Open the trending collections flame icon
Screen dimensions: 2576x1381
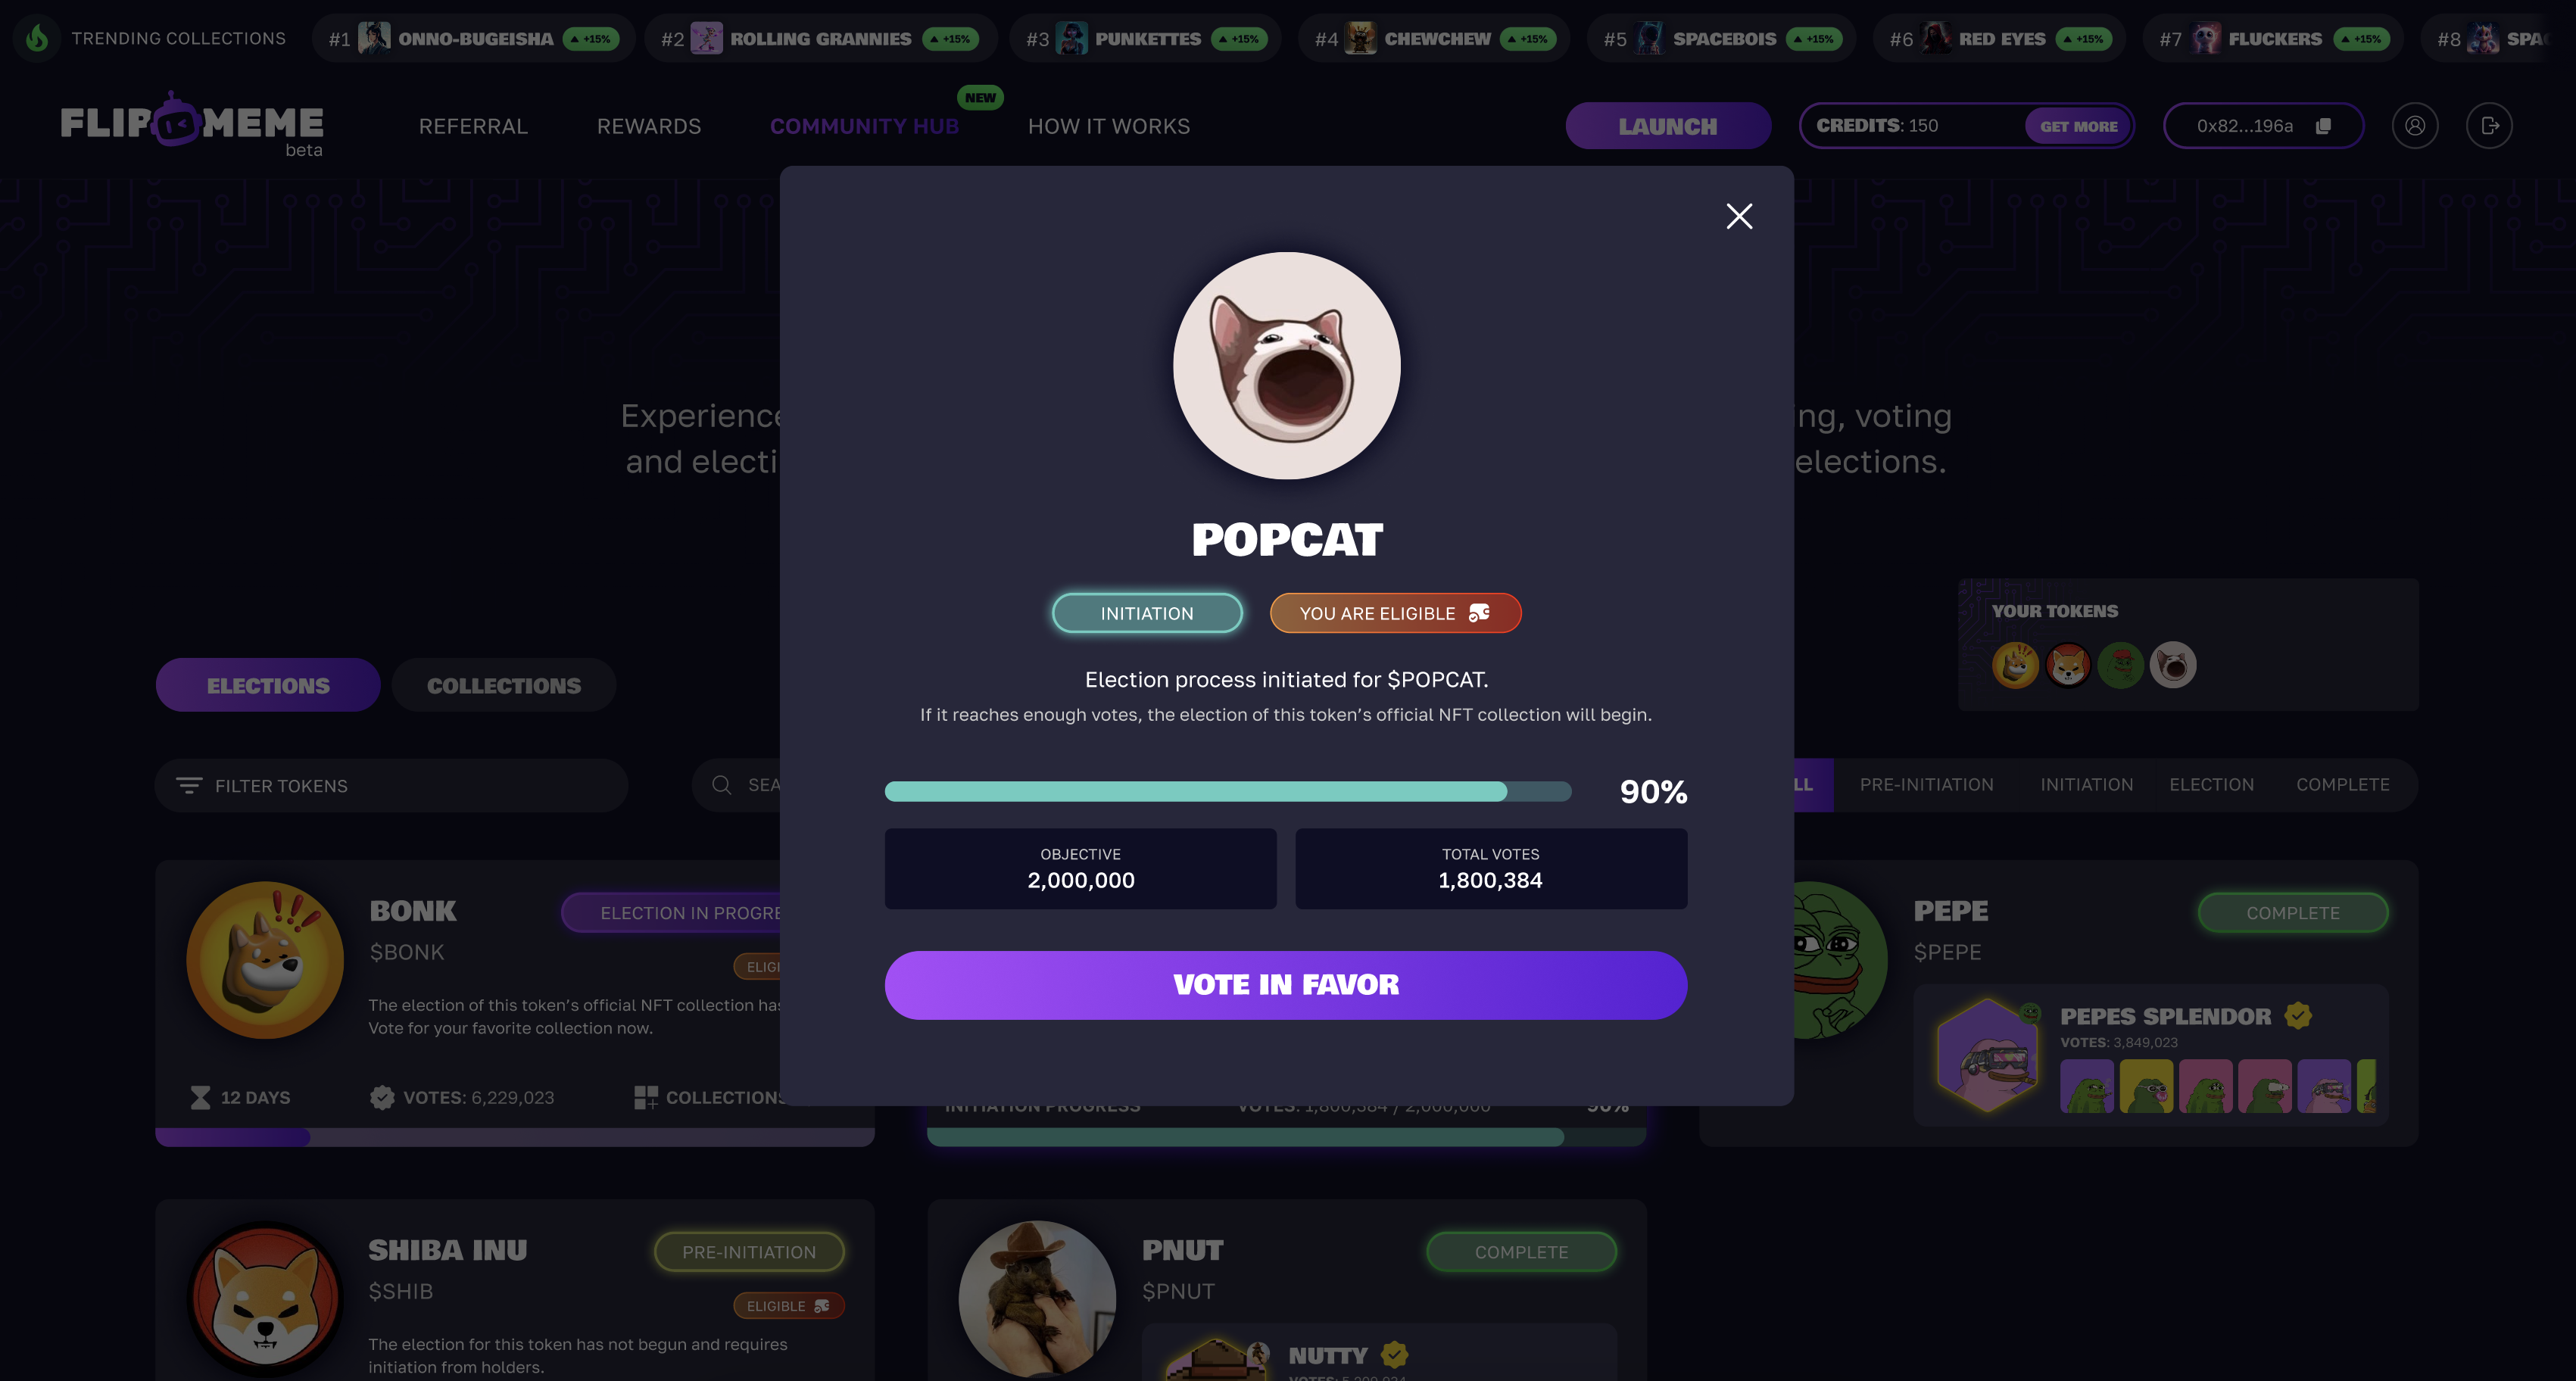(x=37, y=39)
